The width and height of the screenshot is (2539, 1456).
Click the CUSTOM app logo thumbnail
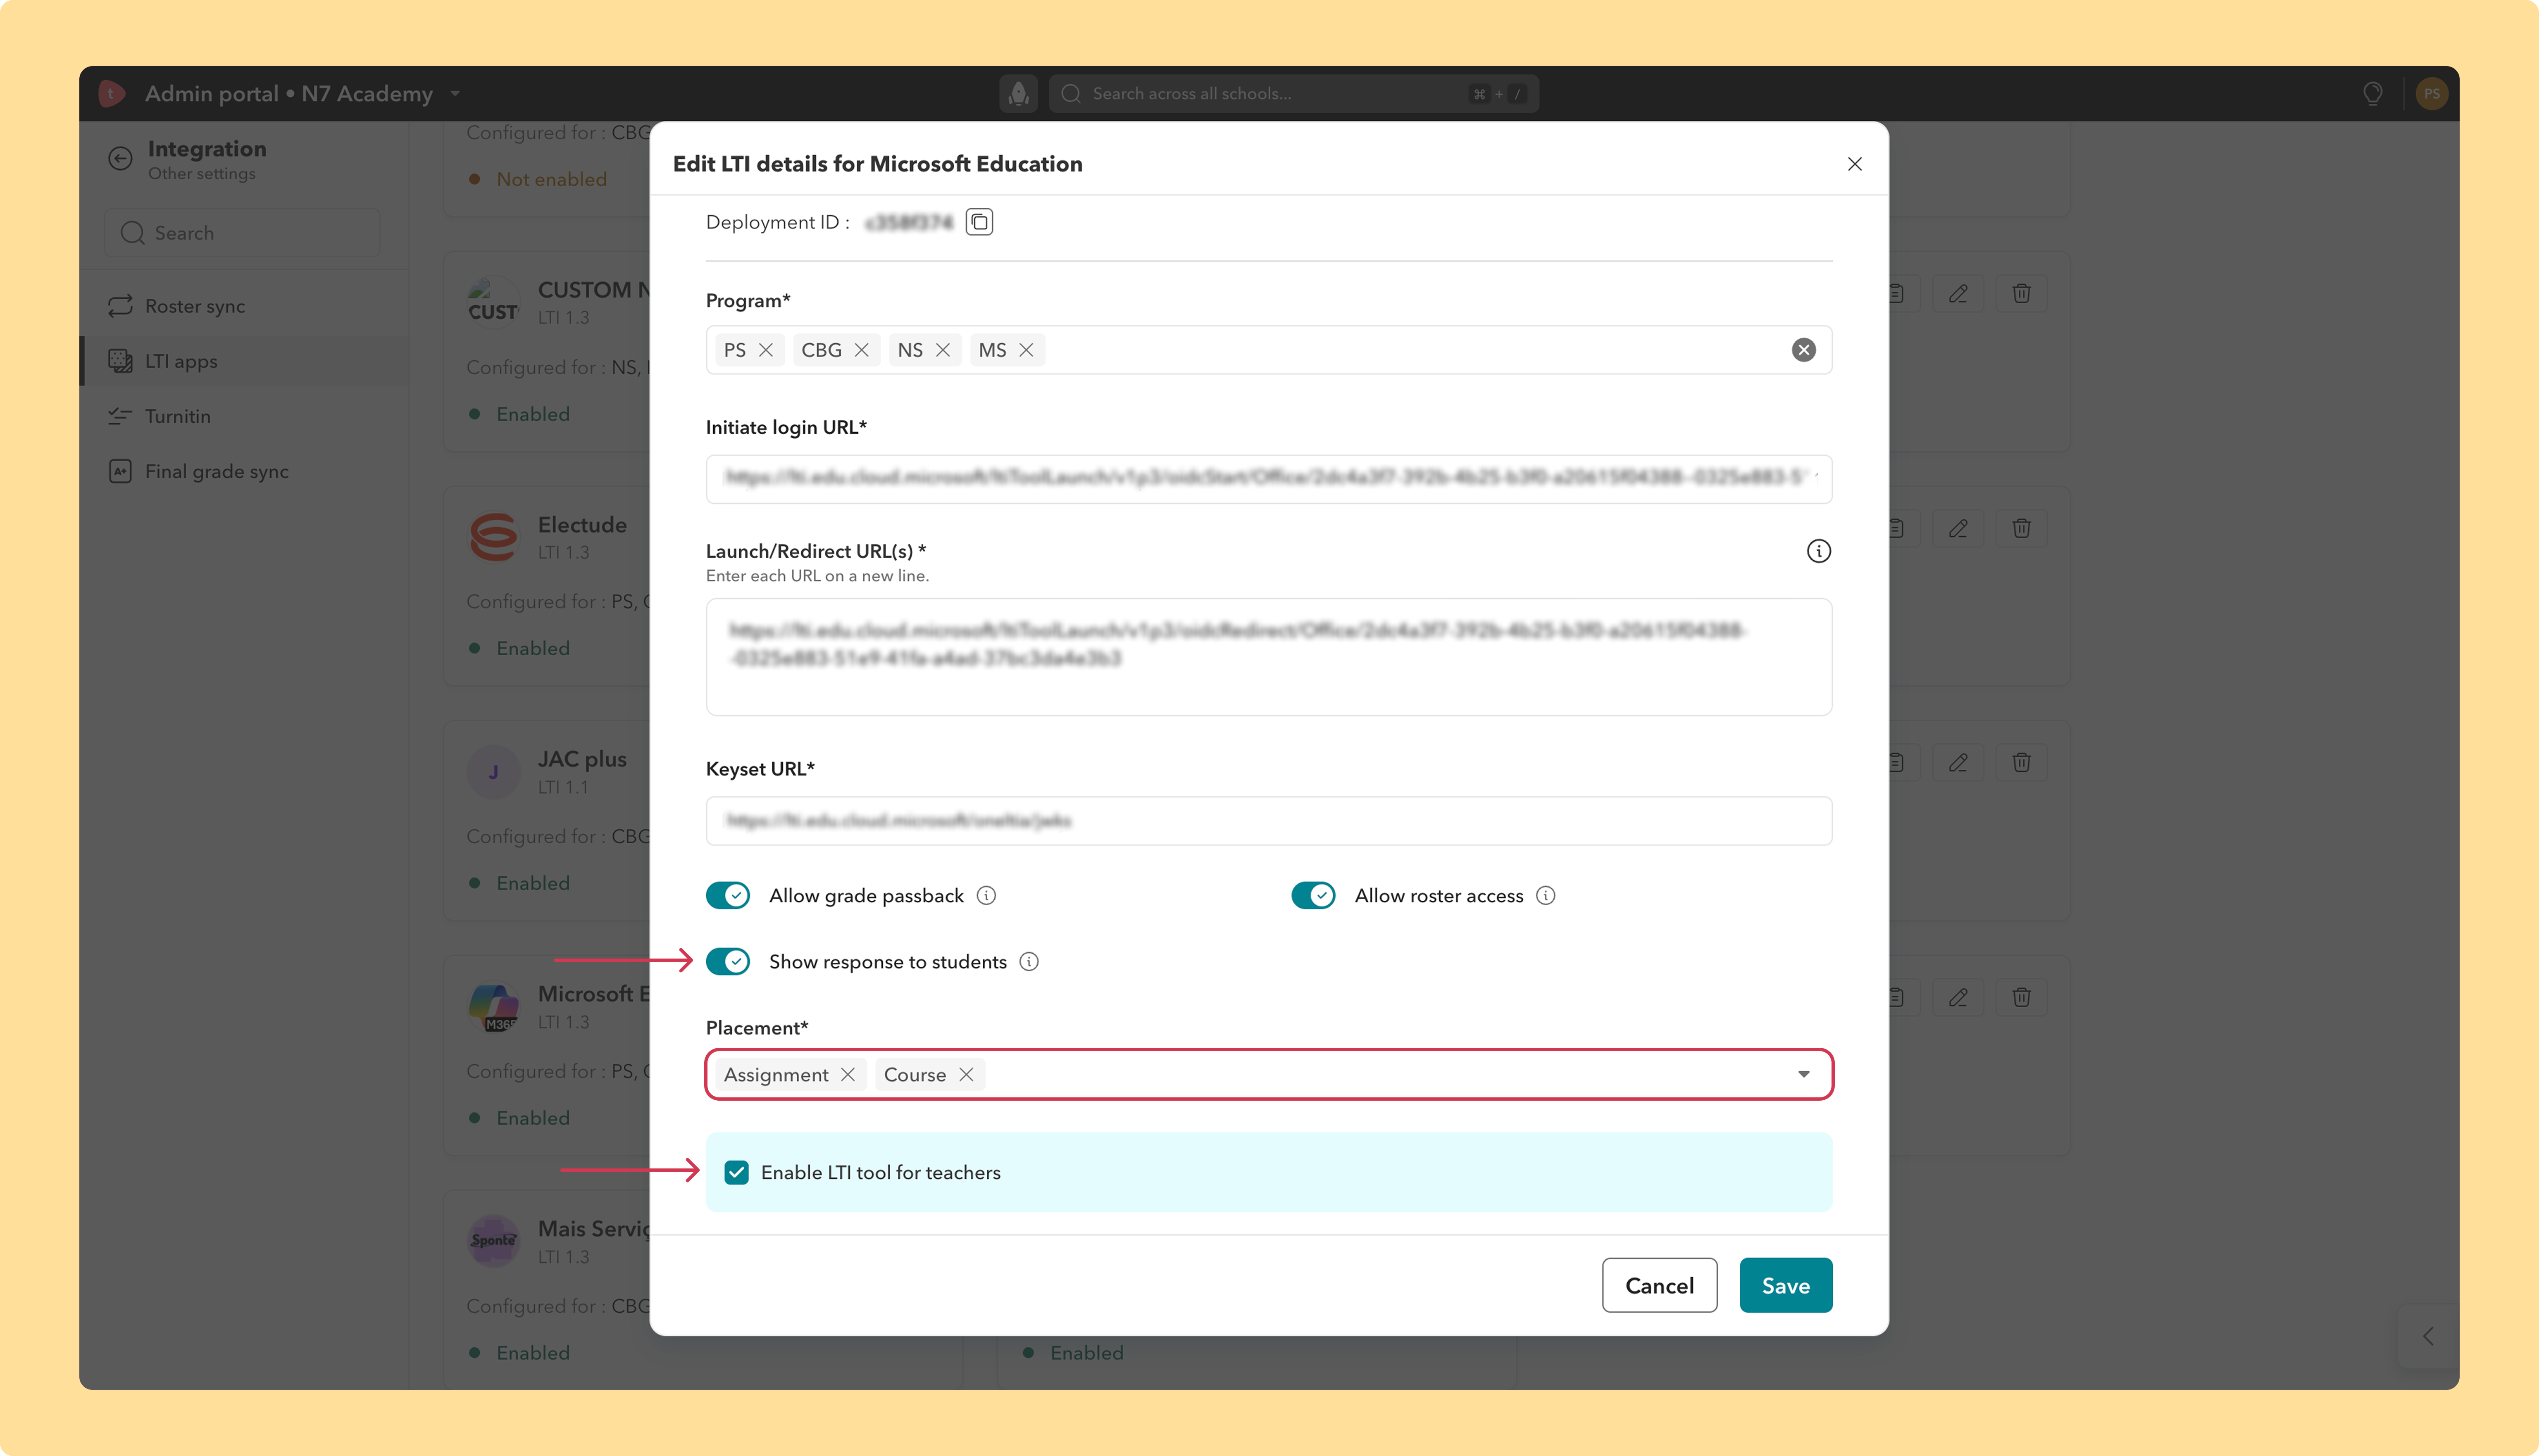(x=493, y=302)
